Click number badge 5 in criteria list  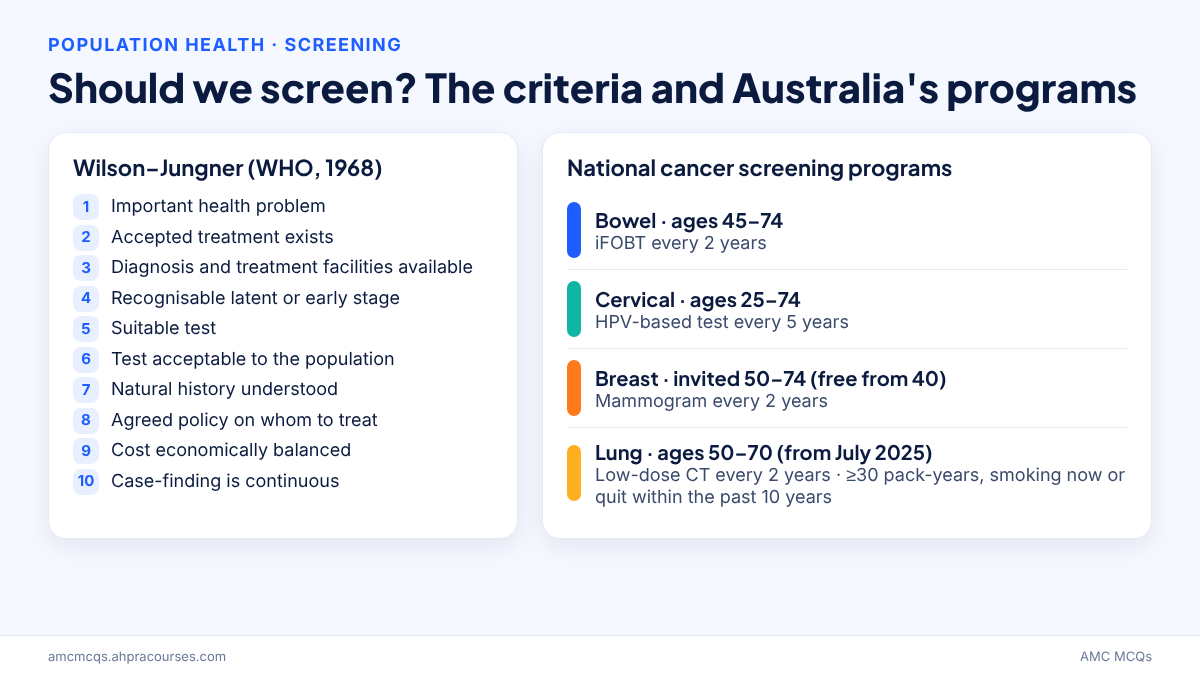86,329
